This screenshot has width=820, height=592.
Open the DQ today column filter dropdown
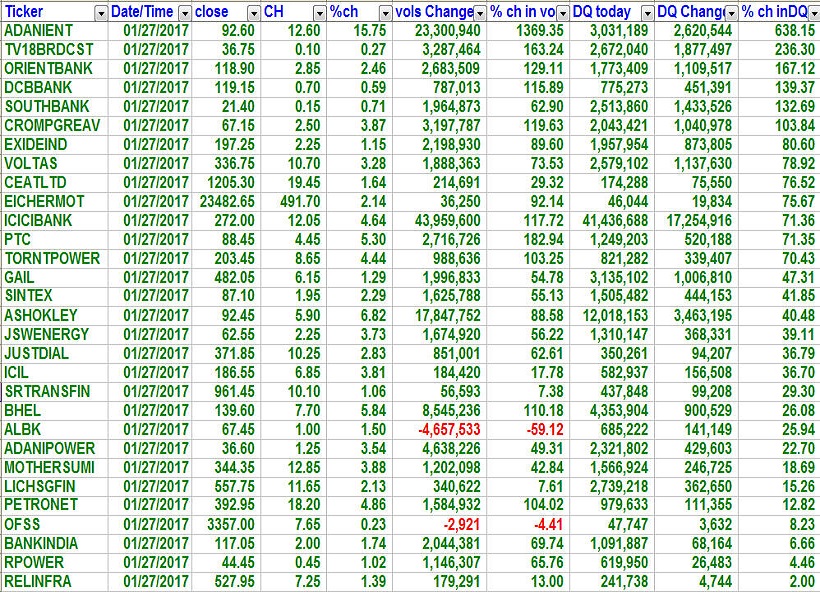pos(647,13)
